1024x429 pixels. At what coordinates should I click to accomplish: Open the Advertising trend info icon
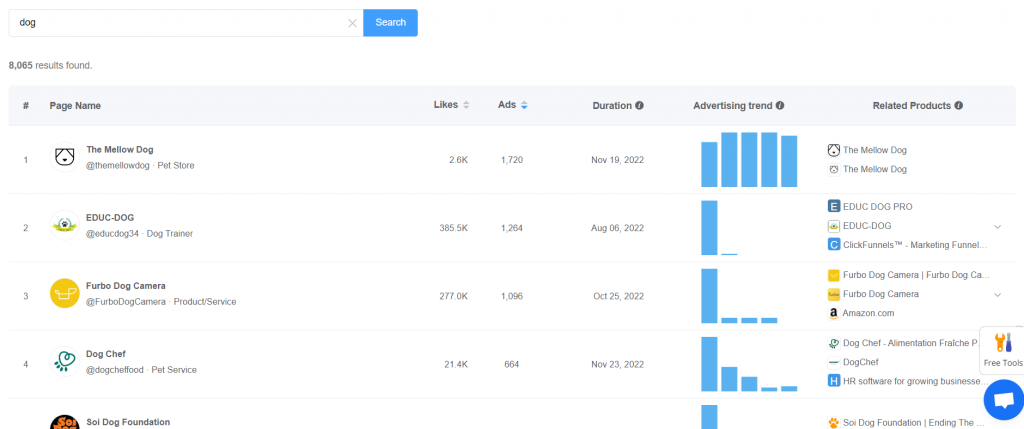[x=780, y=105]
